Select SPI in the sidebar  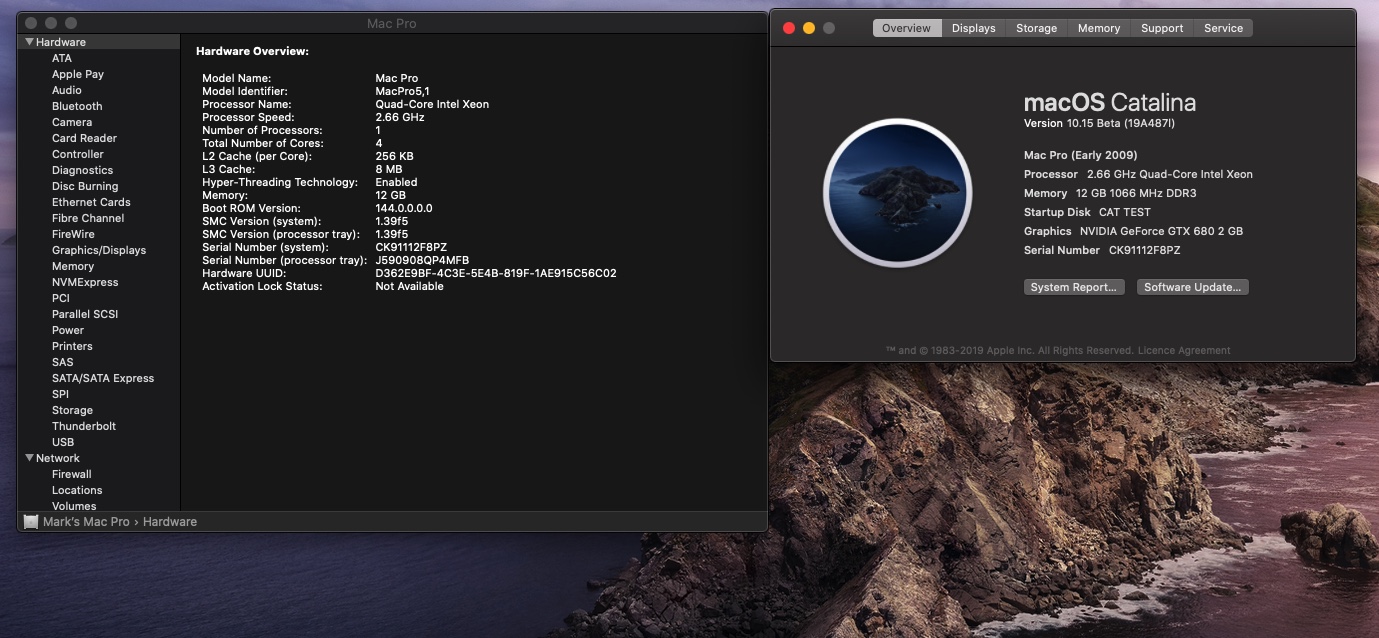click(60, 394)
